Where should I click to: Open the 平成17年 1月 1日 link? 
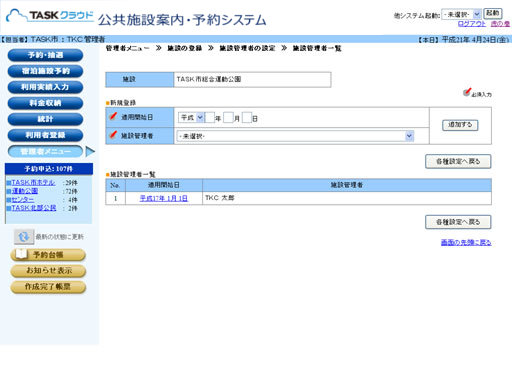[164, 198]
